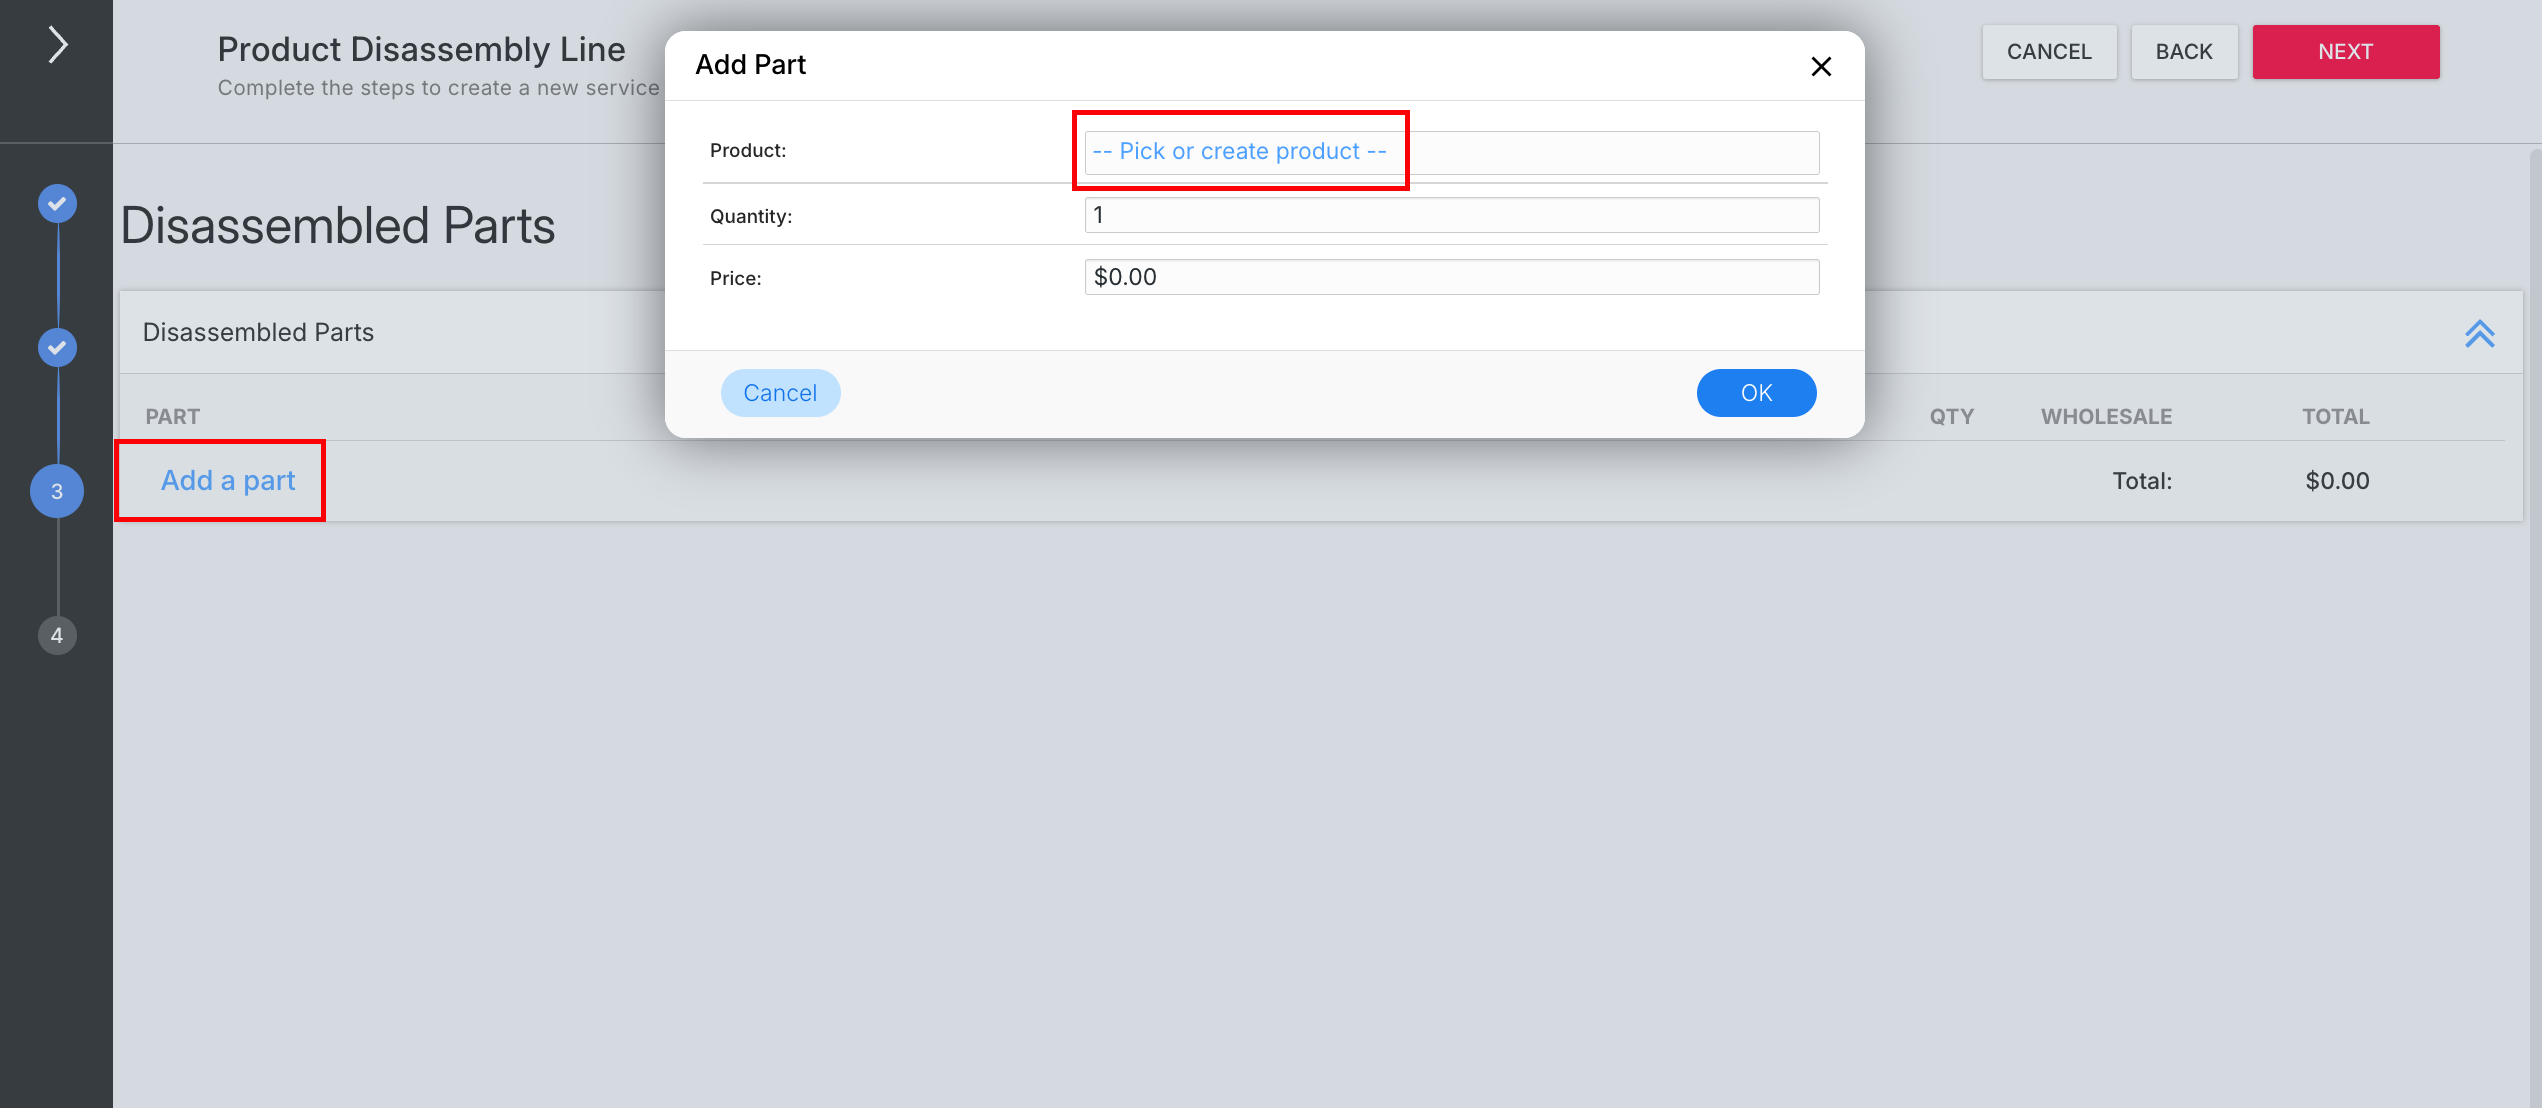Go back with the BACK button

(2184, 52)
